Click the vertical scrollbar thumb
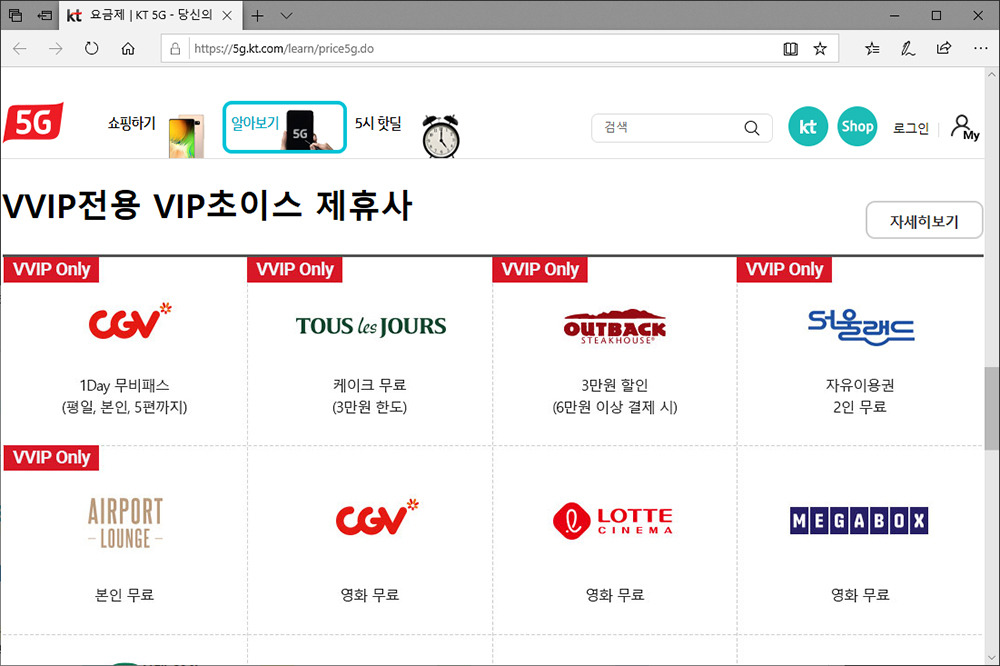 992,408
